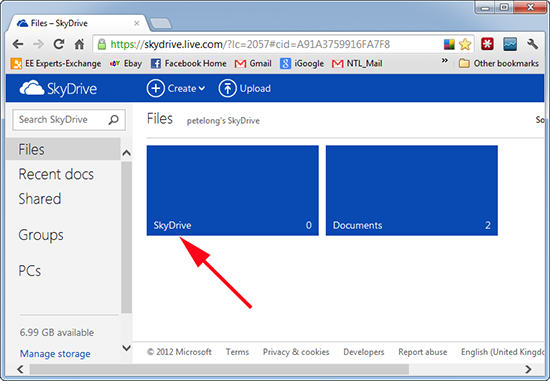
Task: Click the sidebar vertical scrollbar thumb
Action: click(127, 237)
